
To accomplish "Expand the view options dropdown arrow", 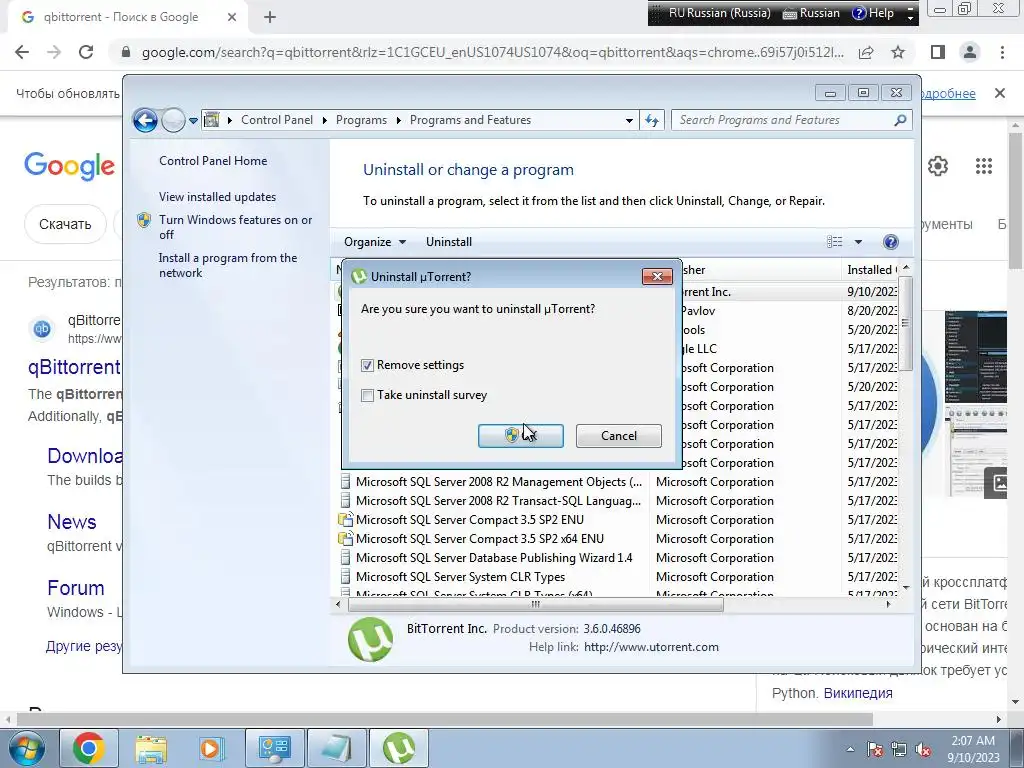I will [x=858, y=242].
